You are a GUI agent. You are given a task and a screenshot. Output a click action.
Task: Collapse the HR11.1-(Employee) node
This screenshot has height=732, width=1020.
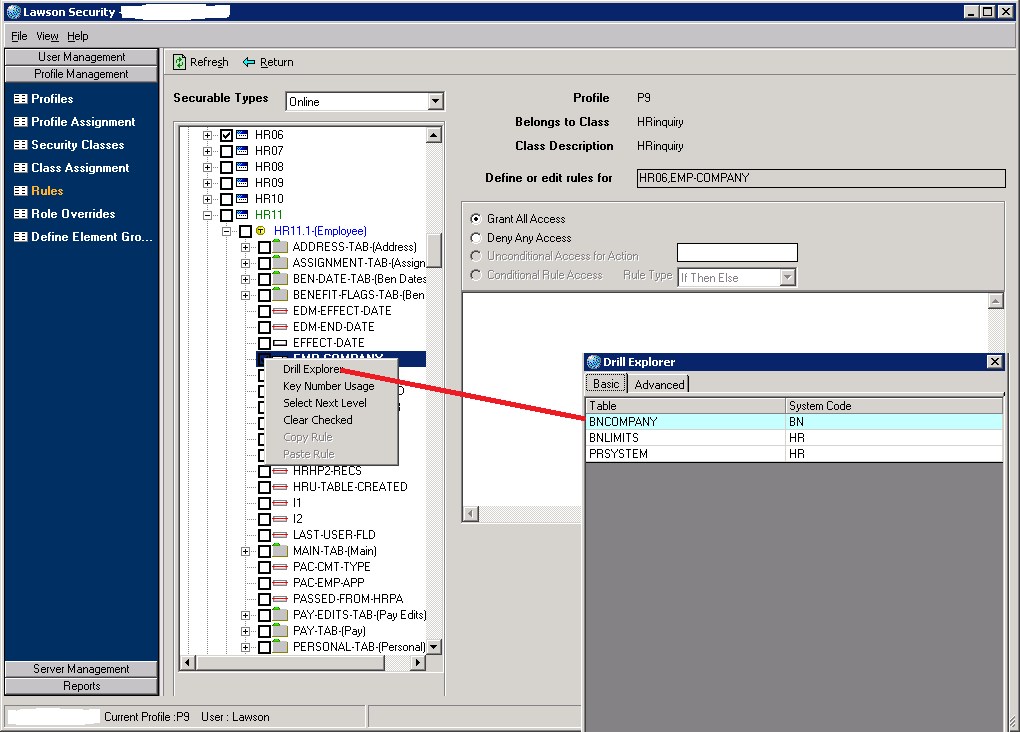coord(226,231)
